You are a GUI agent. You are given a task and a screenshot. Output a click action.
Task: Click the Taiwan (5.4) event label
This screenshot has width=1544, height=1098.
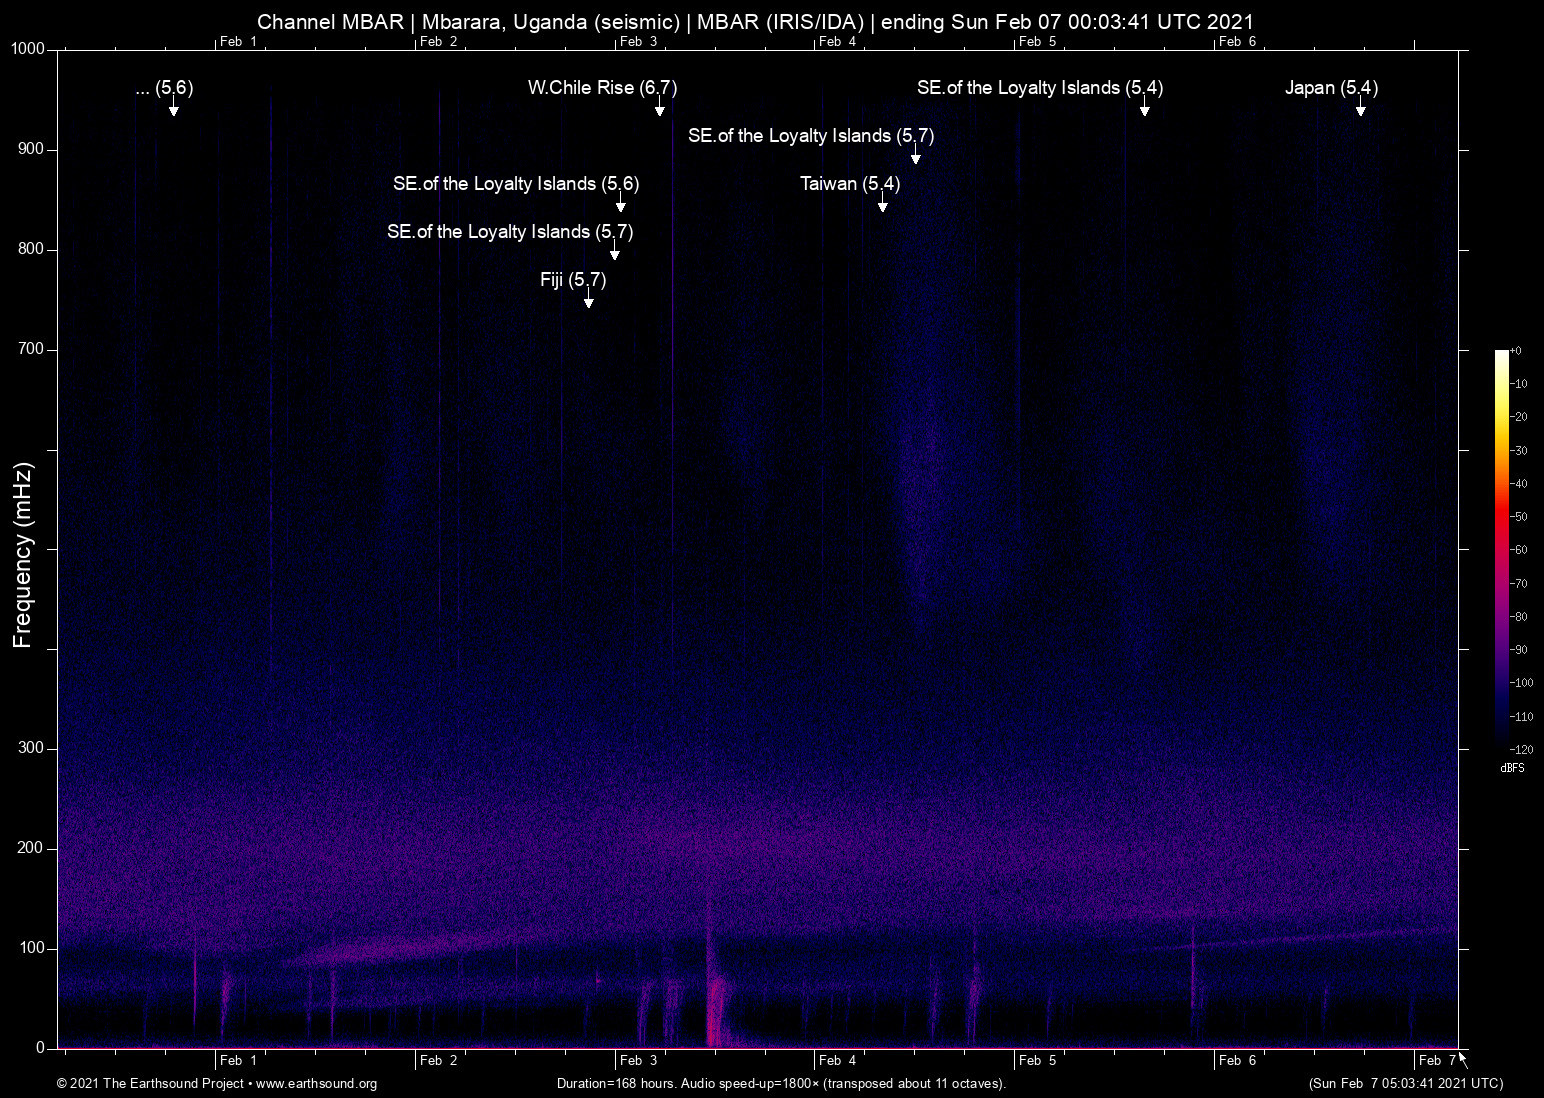(x=850, y=184)
